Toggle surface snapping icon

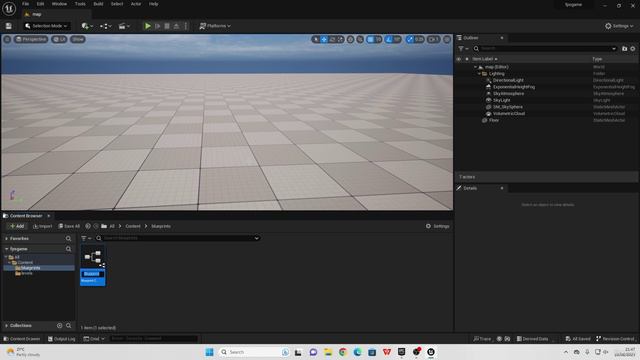[x=360, y=39]
